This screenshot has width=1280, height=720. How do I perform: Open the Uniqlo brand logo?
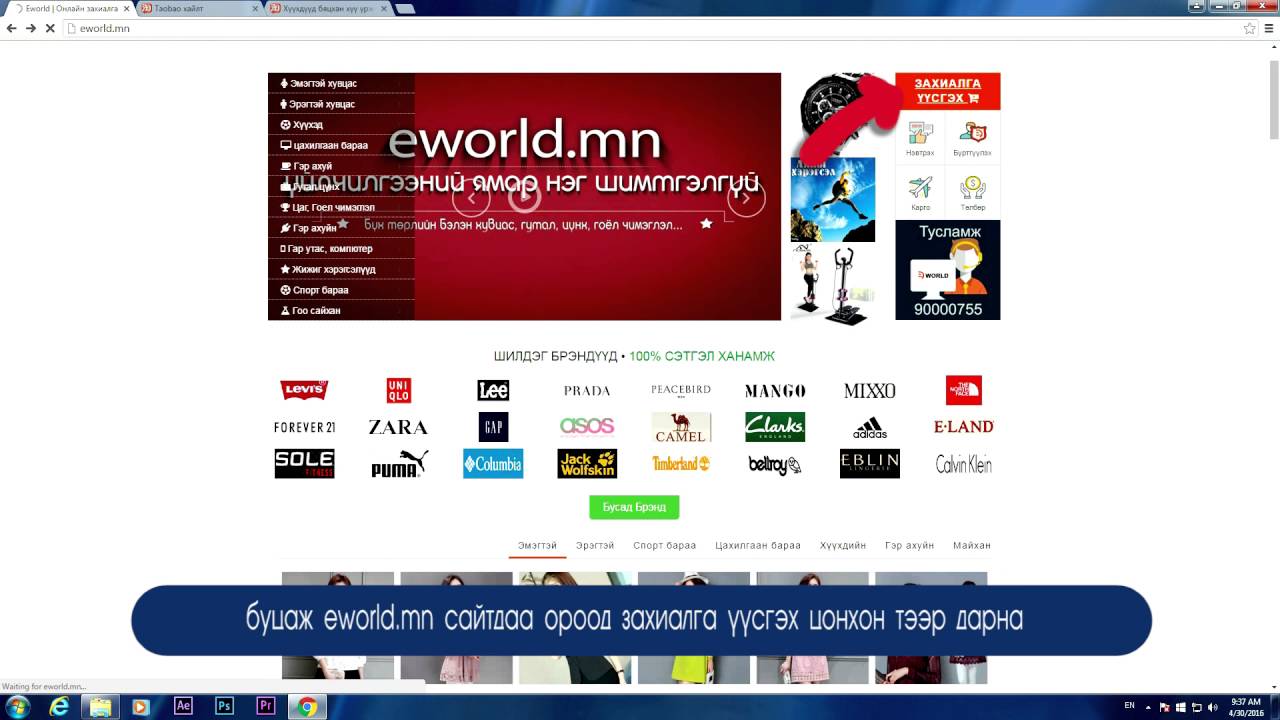[398, 390]
